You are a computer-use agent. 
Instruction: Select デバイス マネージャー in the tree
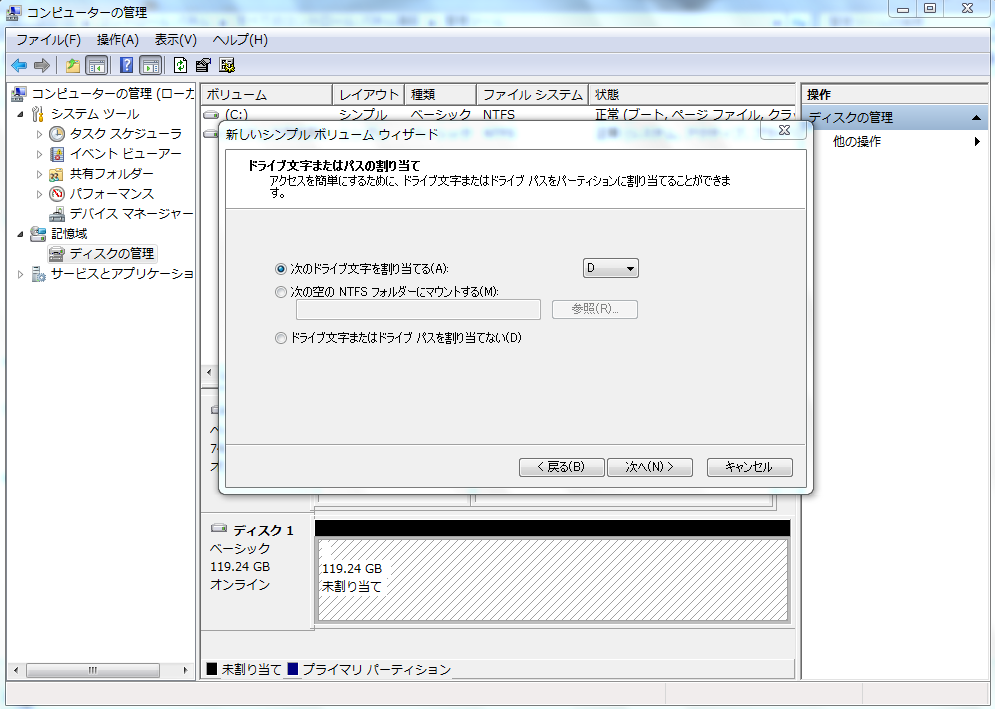131,214
